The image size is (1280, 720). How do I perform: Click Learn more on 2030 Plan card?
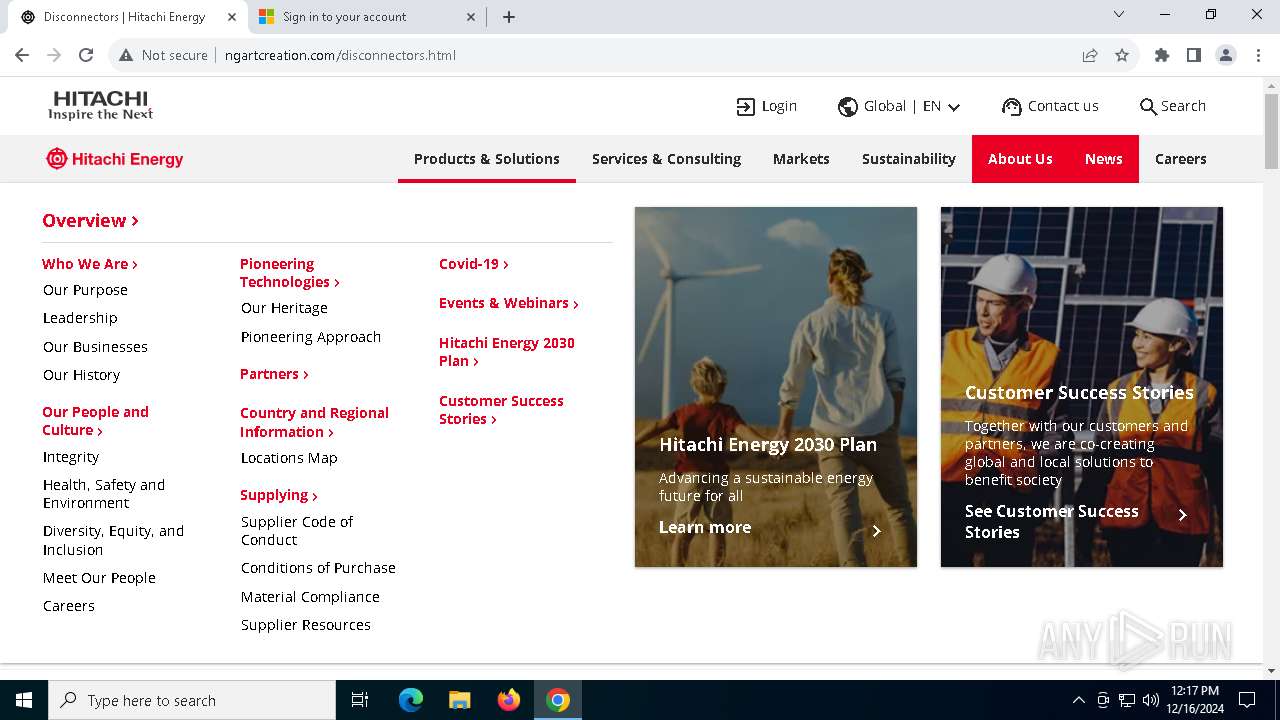(x=705, y=528)
